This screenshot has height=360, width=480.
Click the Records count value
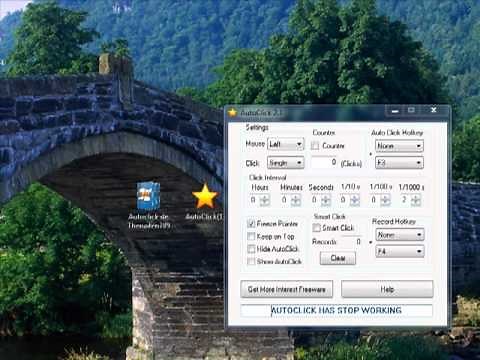(358, 242)
